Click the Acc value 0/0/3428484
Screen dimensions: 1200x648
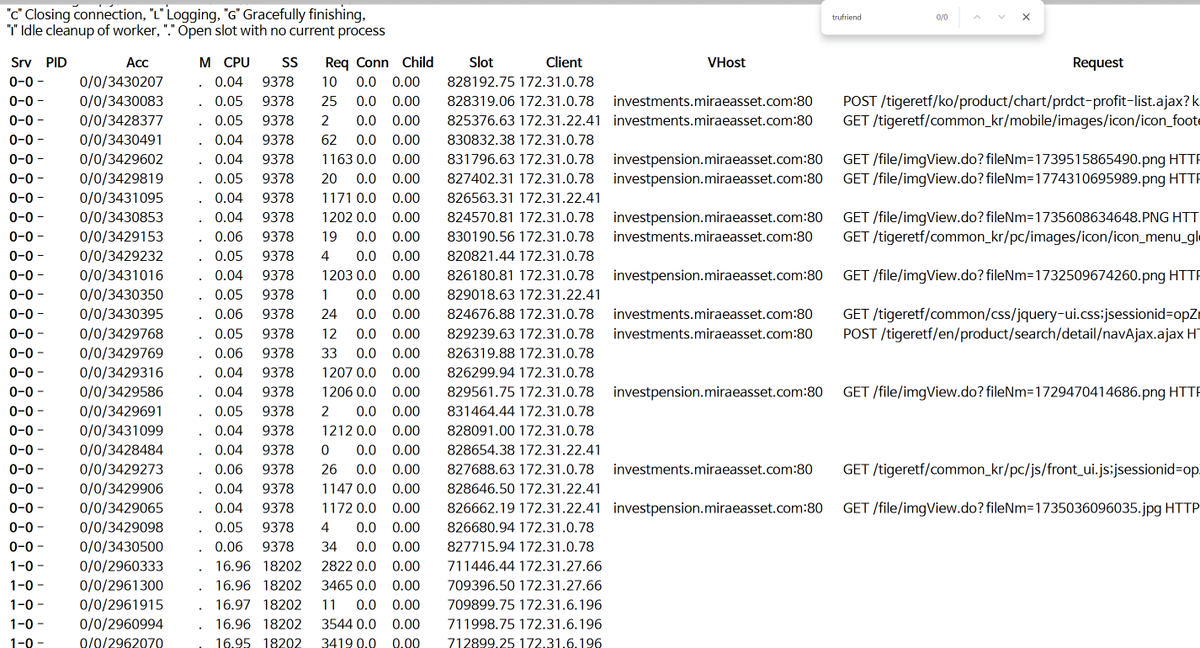(x=121, y=450)
